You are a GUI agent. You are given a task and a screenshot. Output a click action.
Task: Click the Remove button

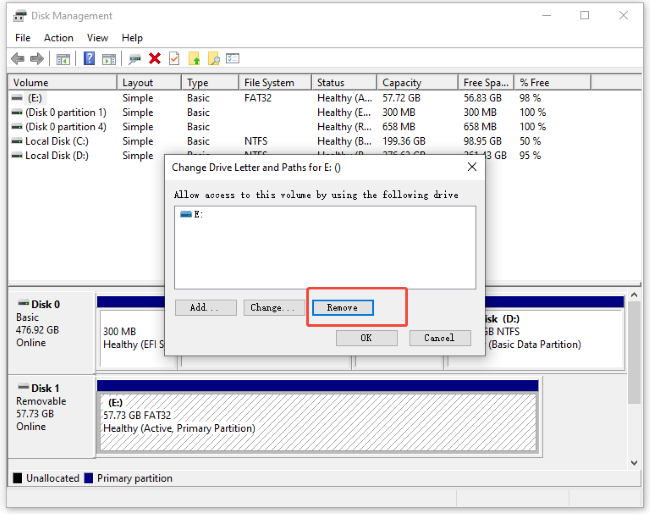pos(343,308)
